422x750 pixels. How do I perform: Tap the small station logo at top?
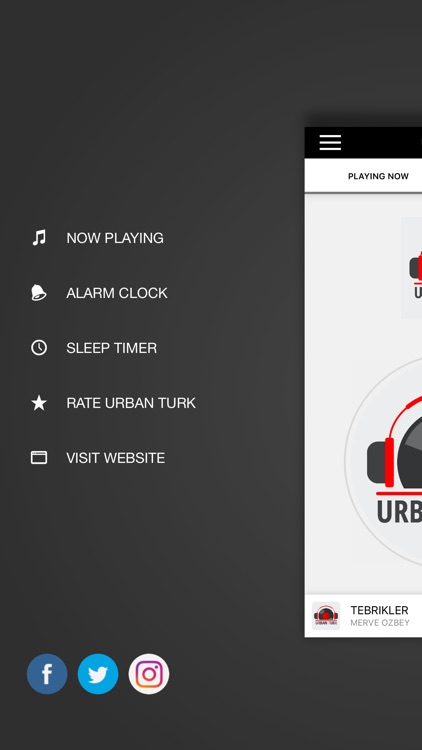click(412, 268)
